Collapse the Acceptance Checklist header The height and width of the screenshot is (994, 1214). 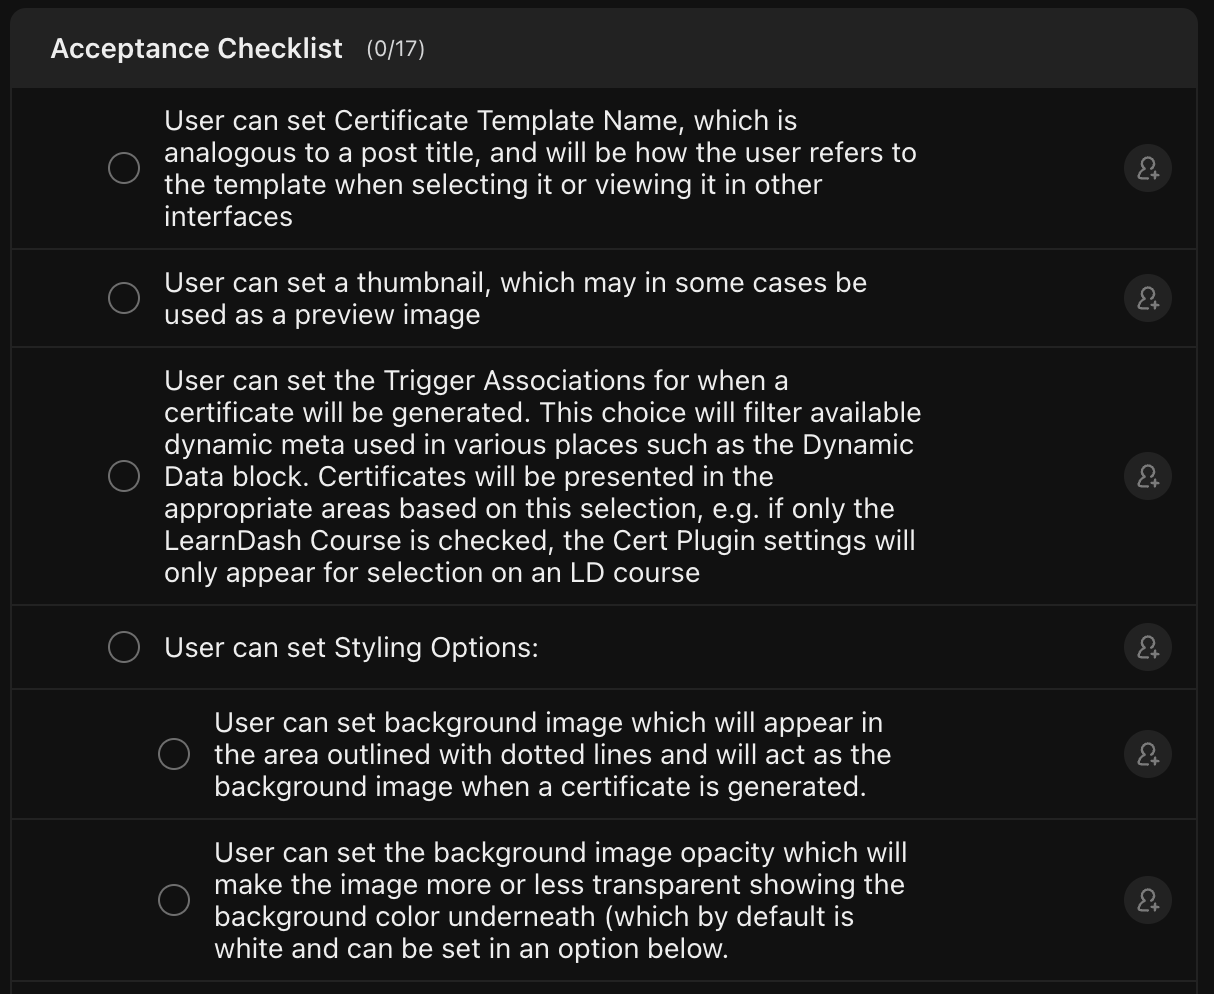pyautogui.click(x=197, y=49)
